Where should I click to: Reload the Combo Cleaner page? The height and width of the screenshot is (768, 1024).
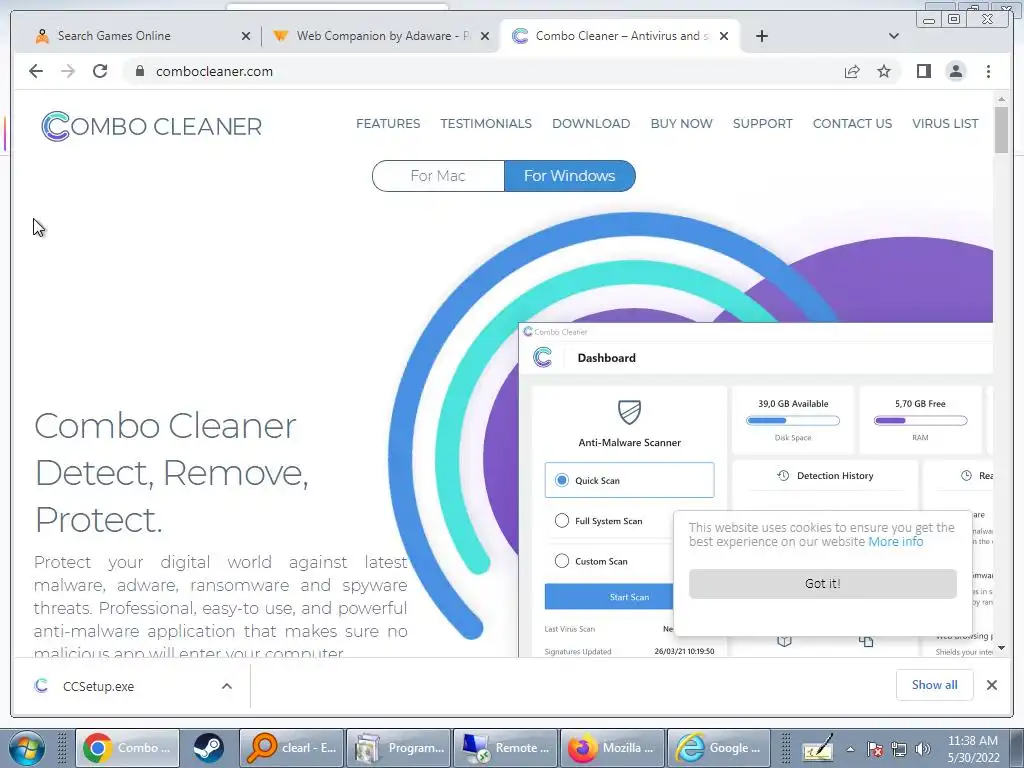(x=100, y=71)
